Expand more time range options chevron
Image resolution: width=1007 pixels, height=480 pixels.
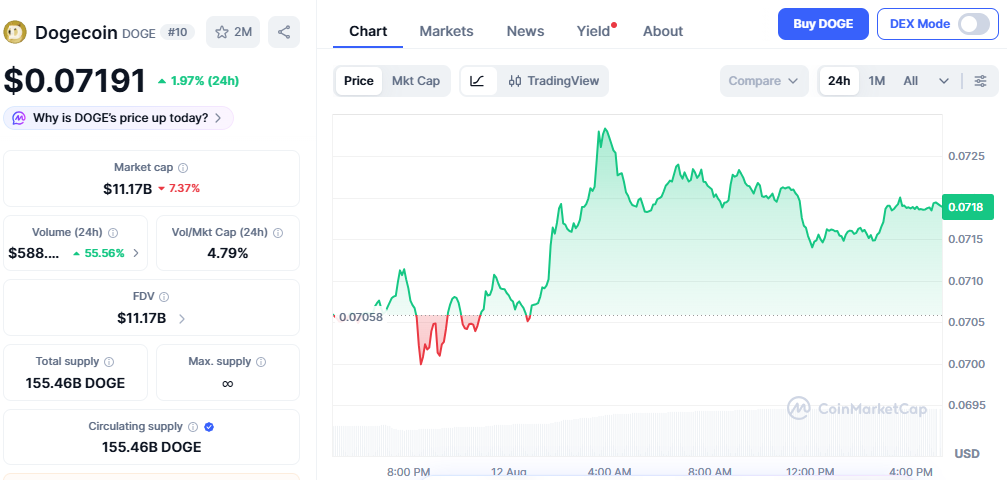pos(943,81)
